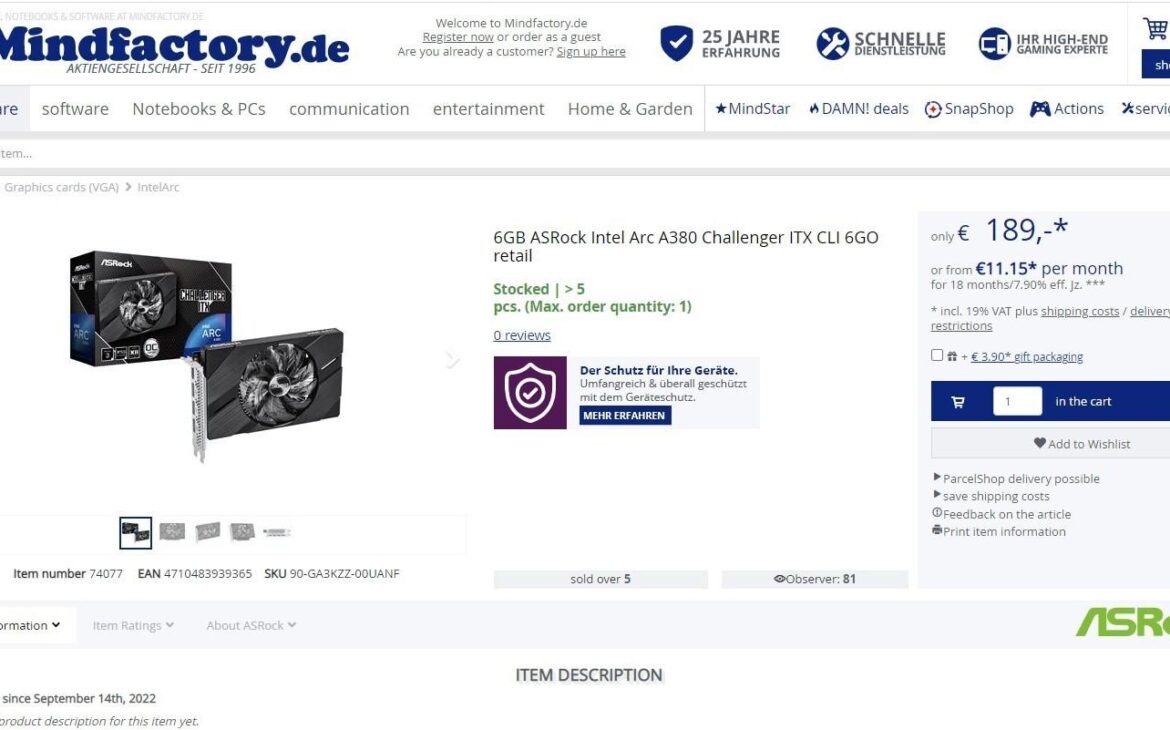
Task: Click the purple device protection shield icon
Action: pyautogui.click(x=530, y=393)
